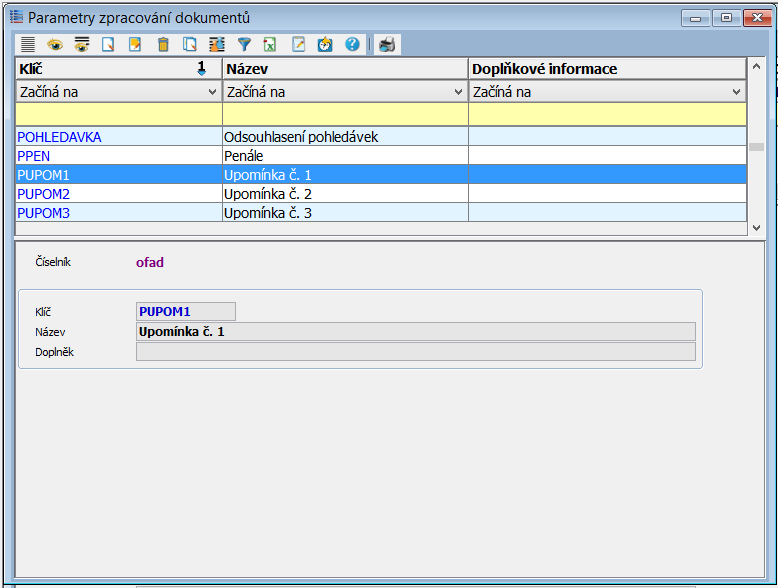The image size is (778, 588).
Task: Click the printer icon in toolbar
Action: [387, 44]
